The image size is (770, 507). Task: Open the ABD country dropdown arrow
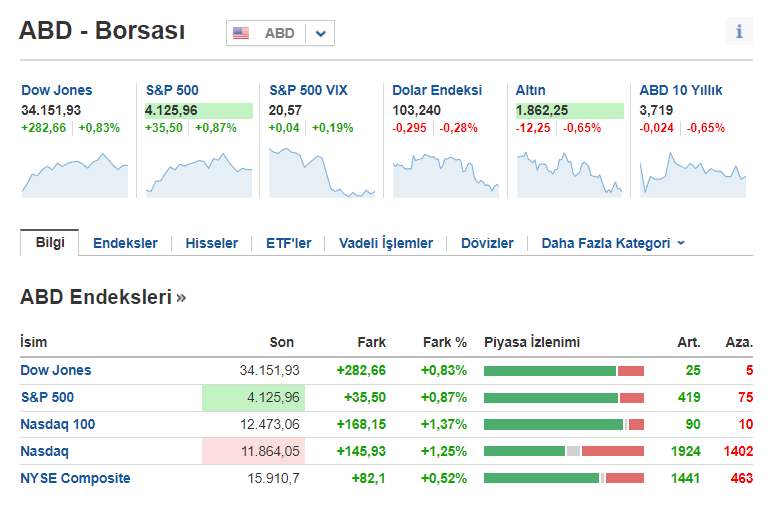(320, 33)
